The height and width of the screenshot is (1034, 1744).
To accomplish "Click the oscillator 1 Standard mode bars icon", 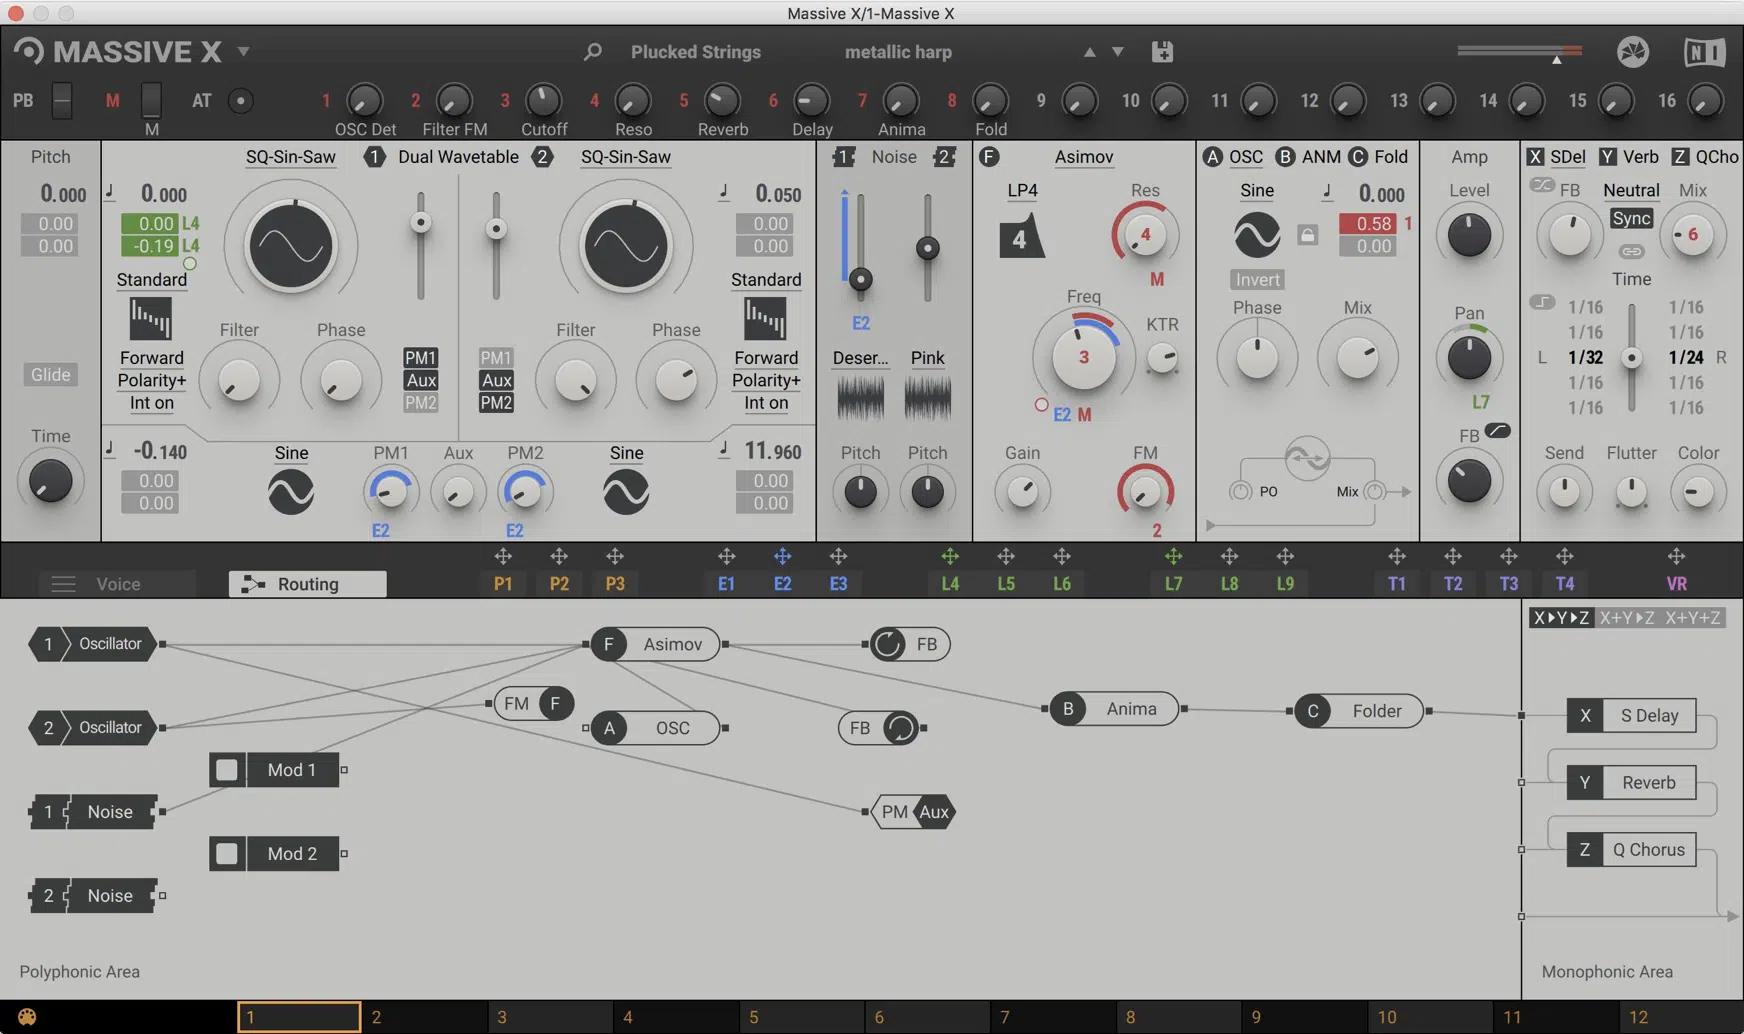I will click(x=151, y=319).
